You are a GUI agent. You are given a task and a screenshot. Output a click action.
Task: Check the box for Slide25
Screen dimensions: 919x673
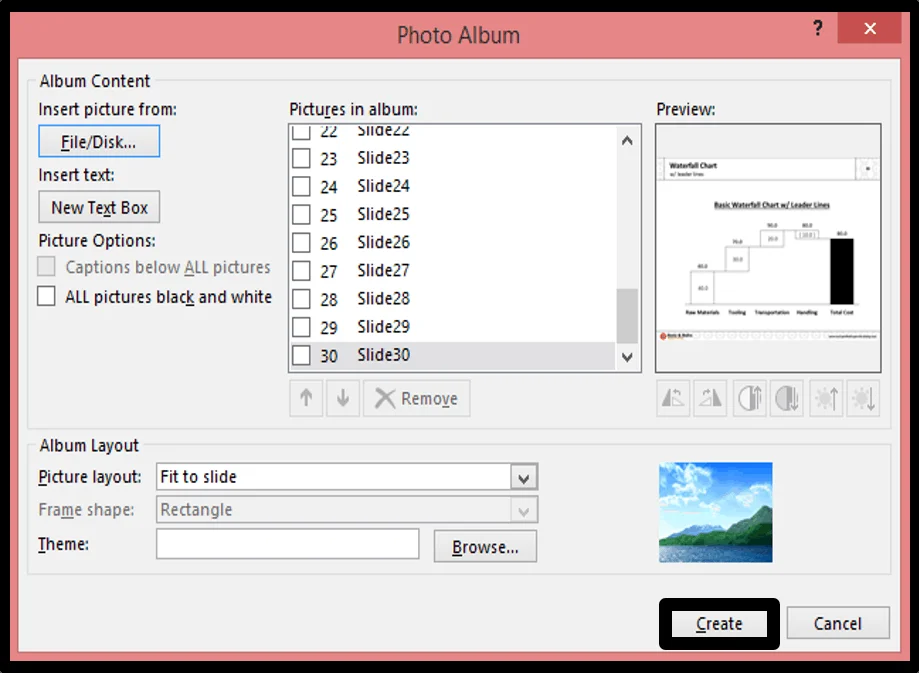click(x=301, y=215)
